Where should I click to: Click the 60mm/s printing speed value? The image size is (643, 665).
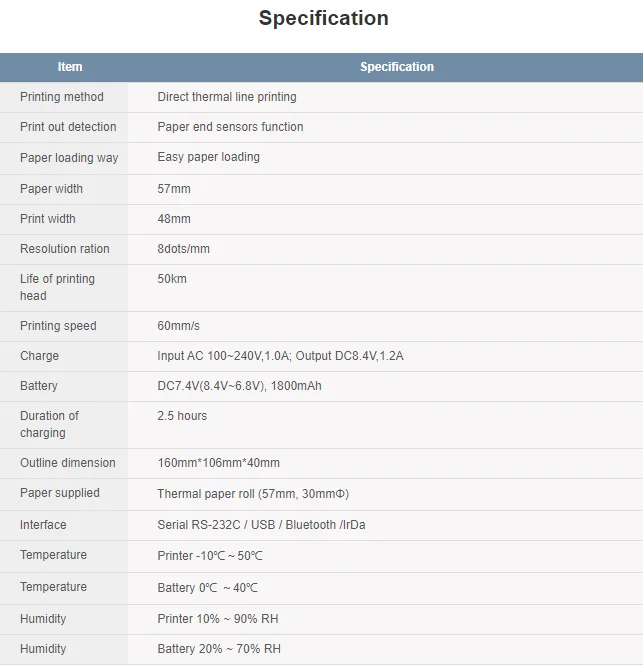click(179, 326)
